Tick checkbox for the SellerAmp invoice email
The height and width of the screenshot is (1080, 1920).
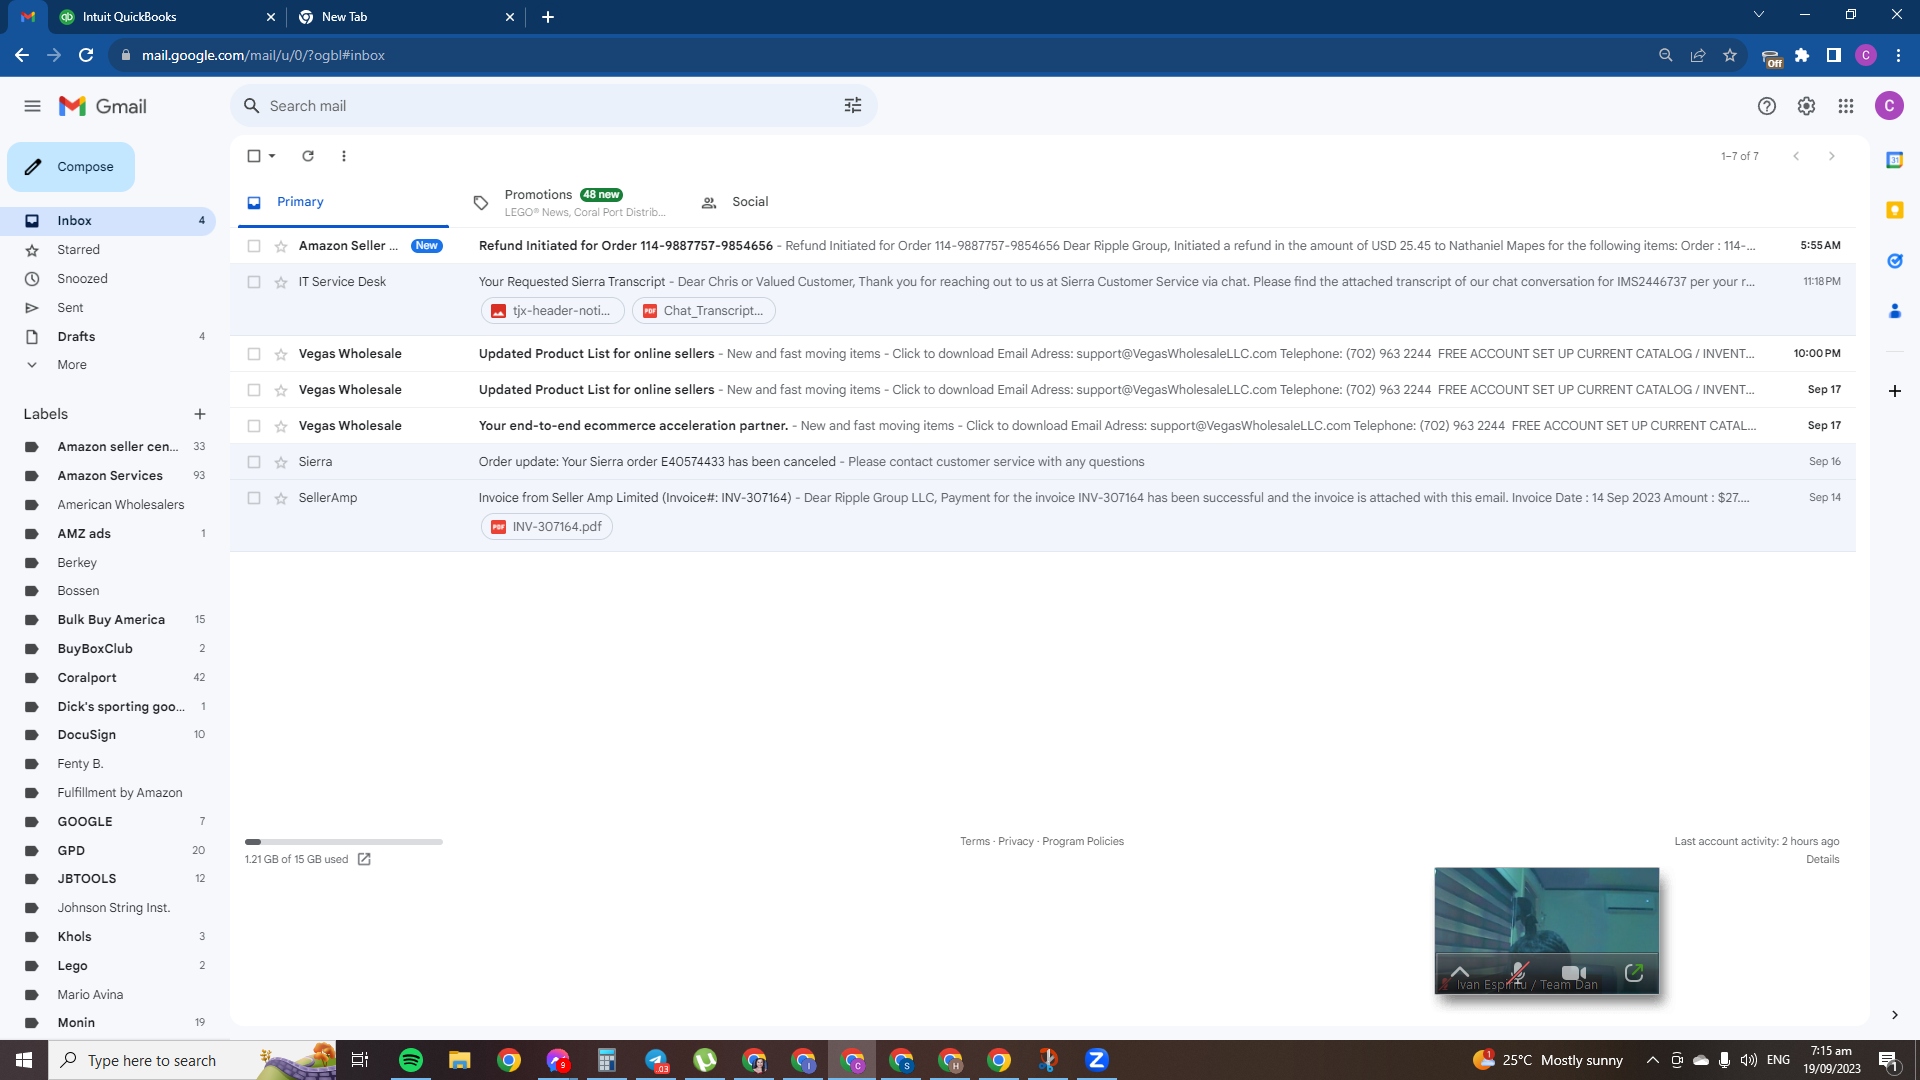click(x=254, y=498)
